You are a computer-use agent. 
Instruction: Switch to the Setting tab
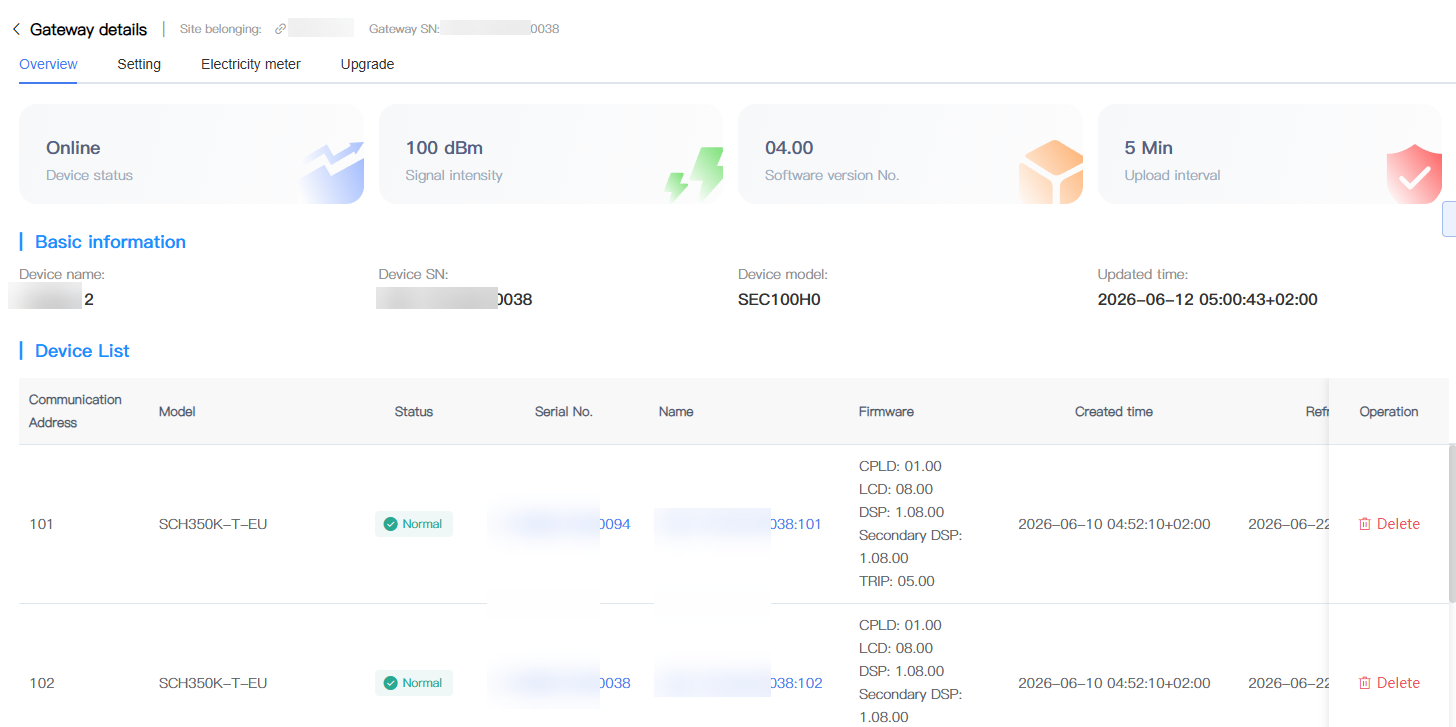click(x=139, y=64)
